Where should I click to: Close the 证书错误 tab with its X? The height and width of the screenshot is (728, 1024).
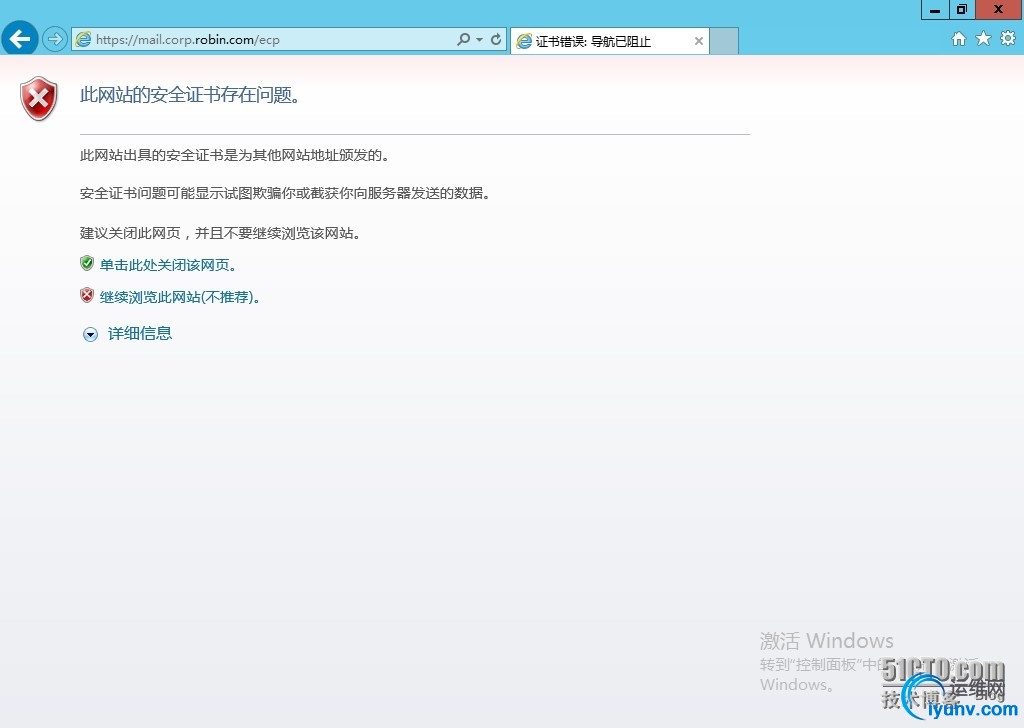pyautogui.click(x=699, y=41)
